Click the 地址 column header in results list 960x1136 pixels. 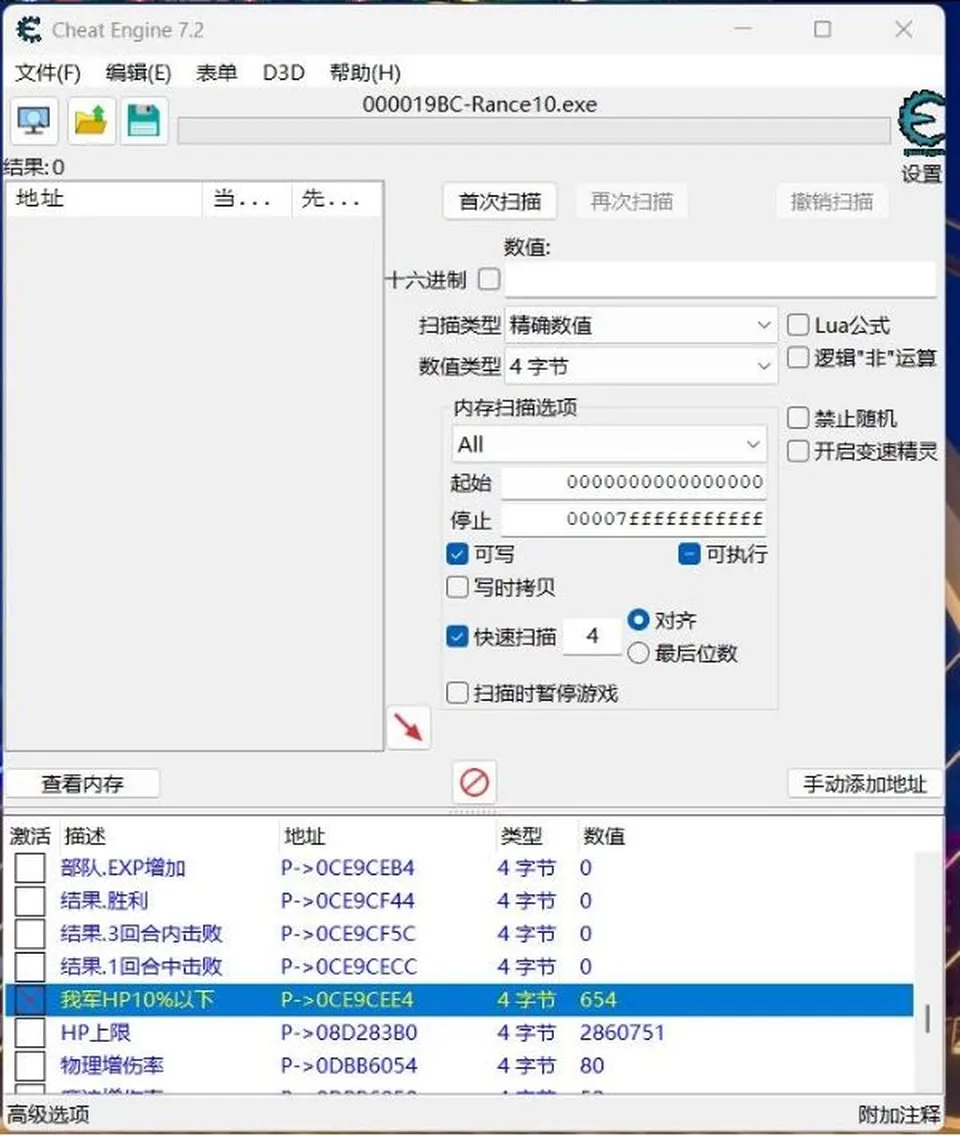104,199
